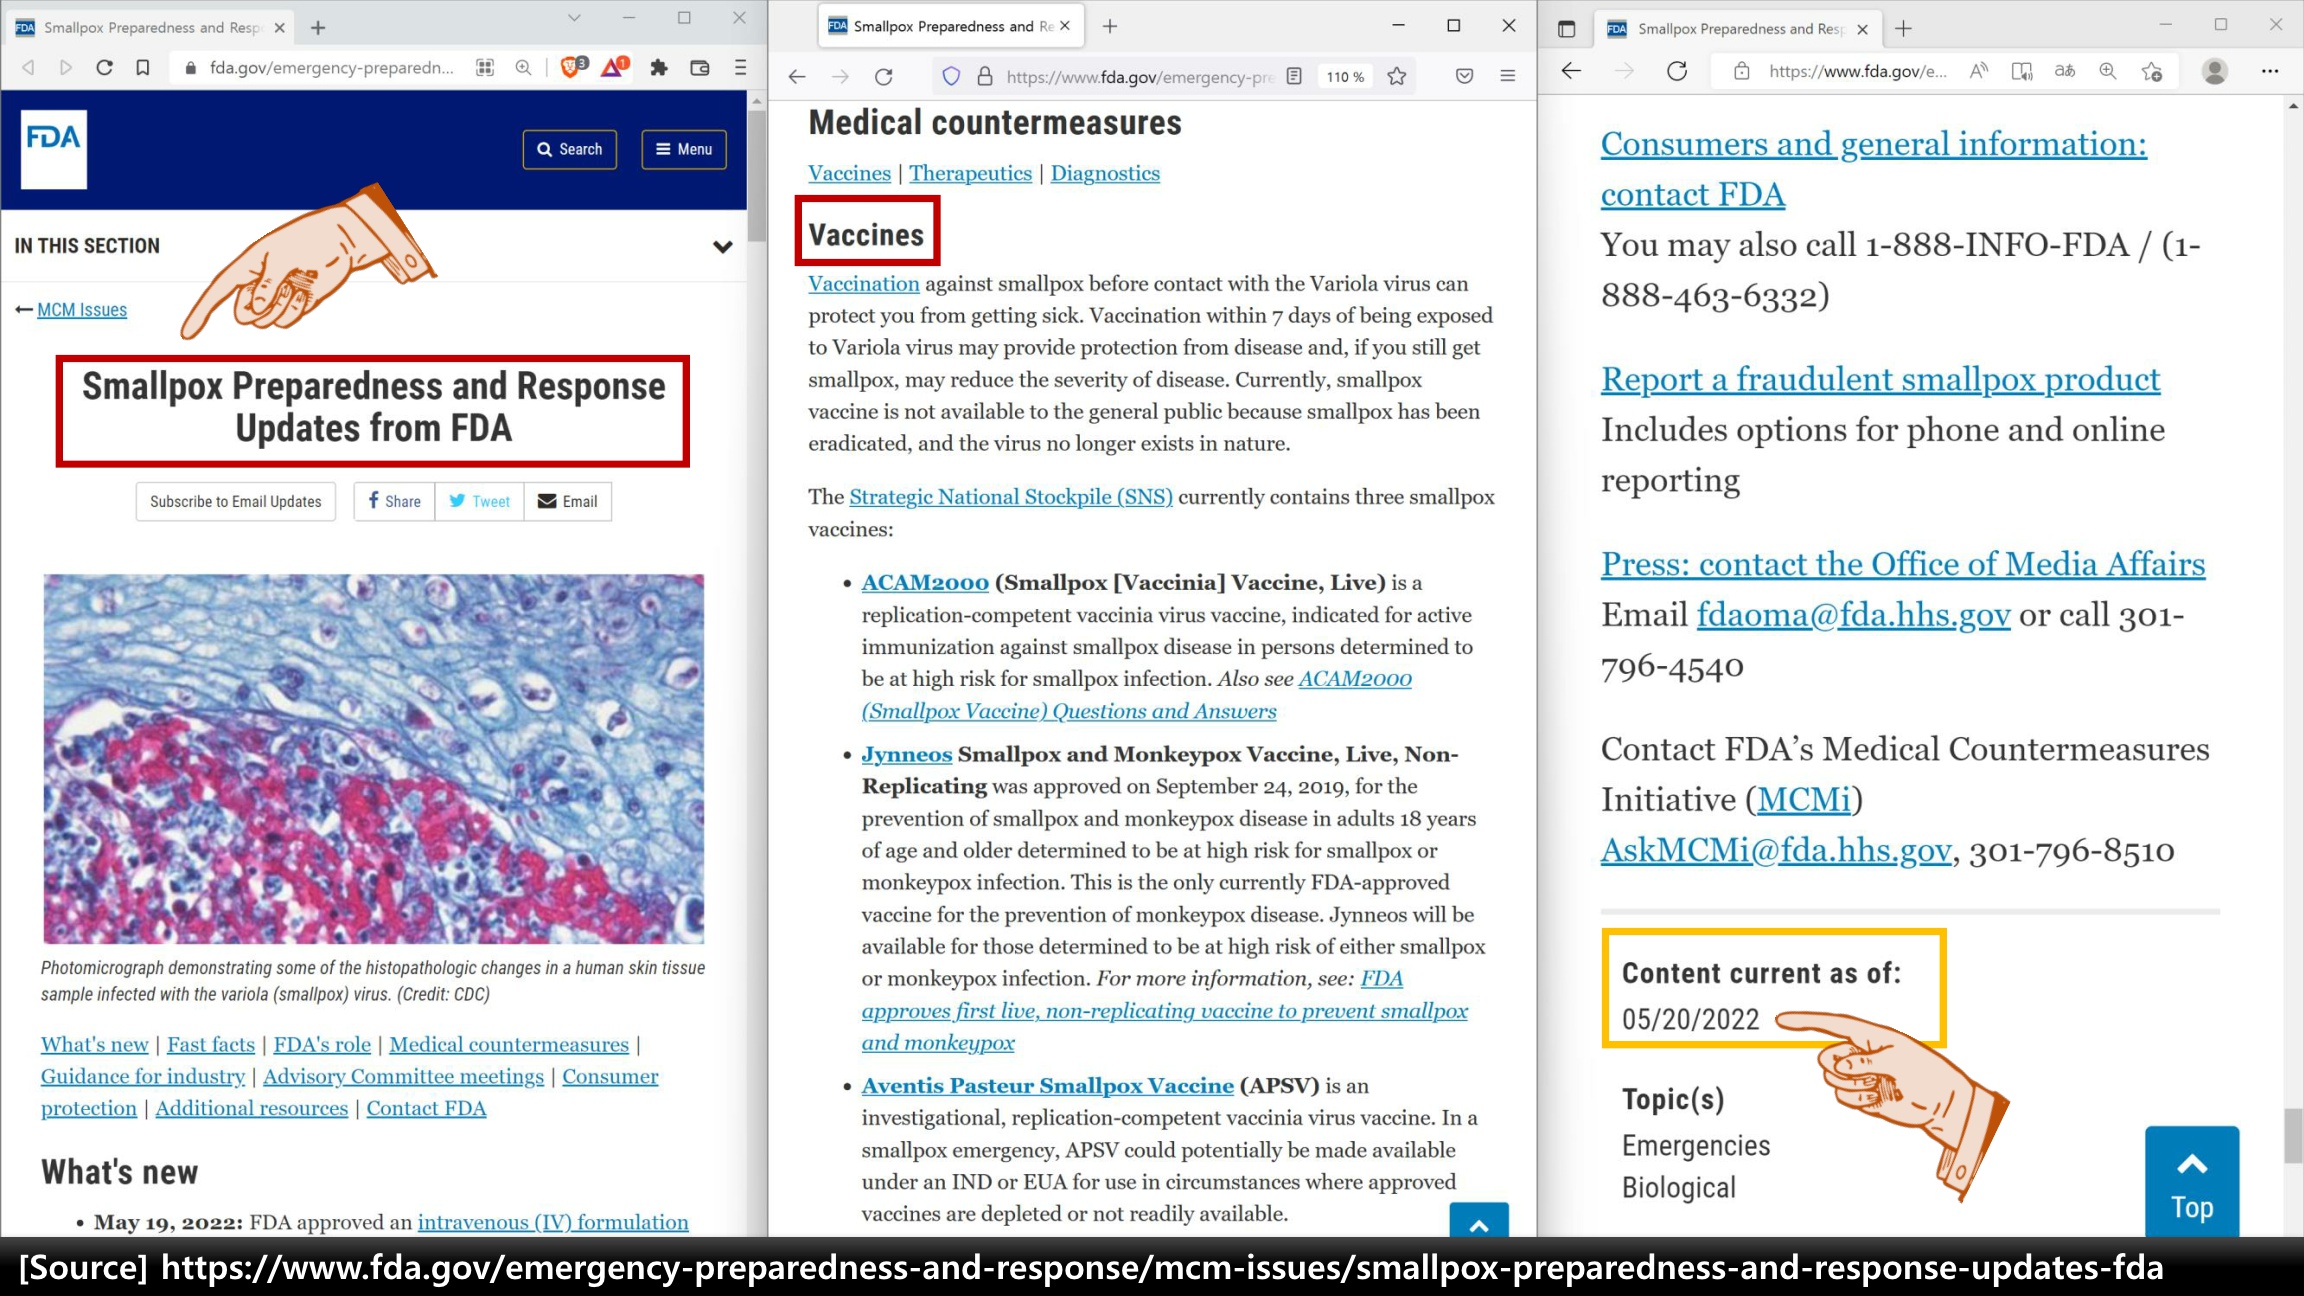Open the FDA Menu button
2304x1296 pixels.
[x=684, y=149]
